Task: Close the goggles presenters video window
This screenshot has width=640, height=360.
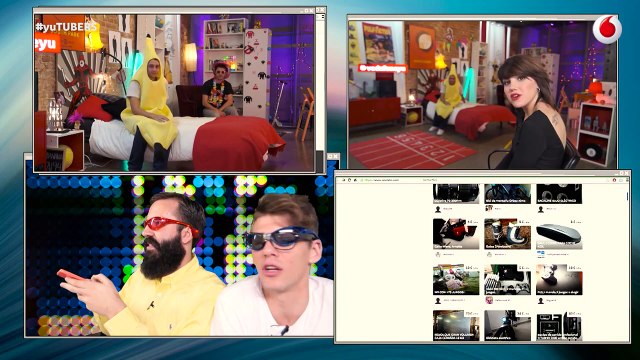Action: [x=336, y=156]
